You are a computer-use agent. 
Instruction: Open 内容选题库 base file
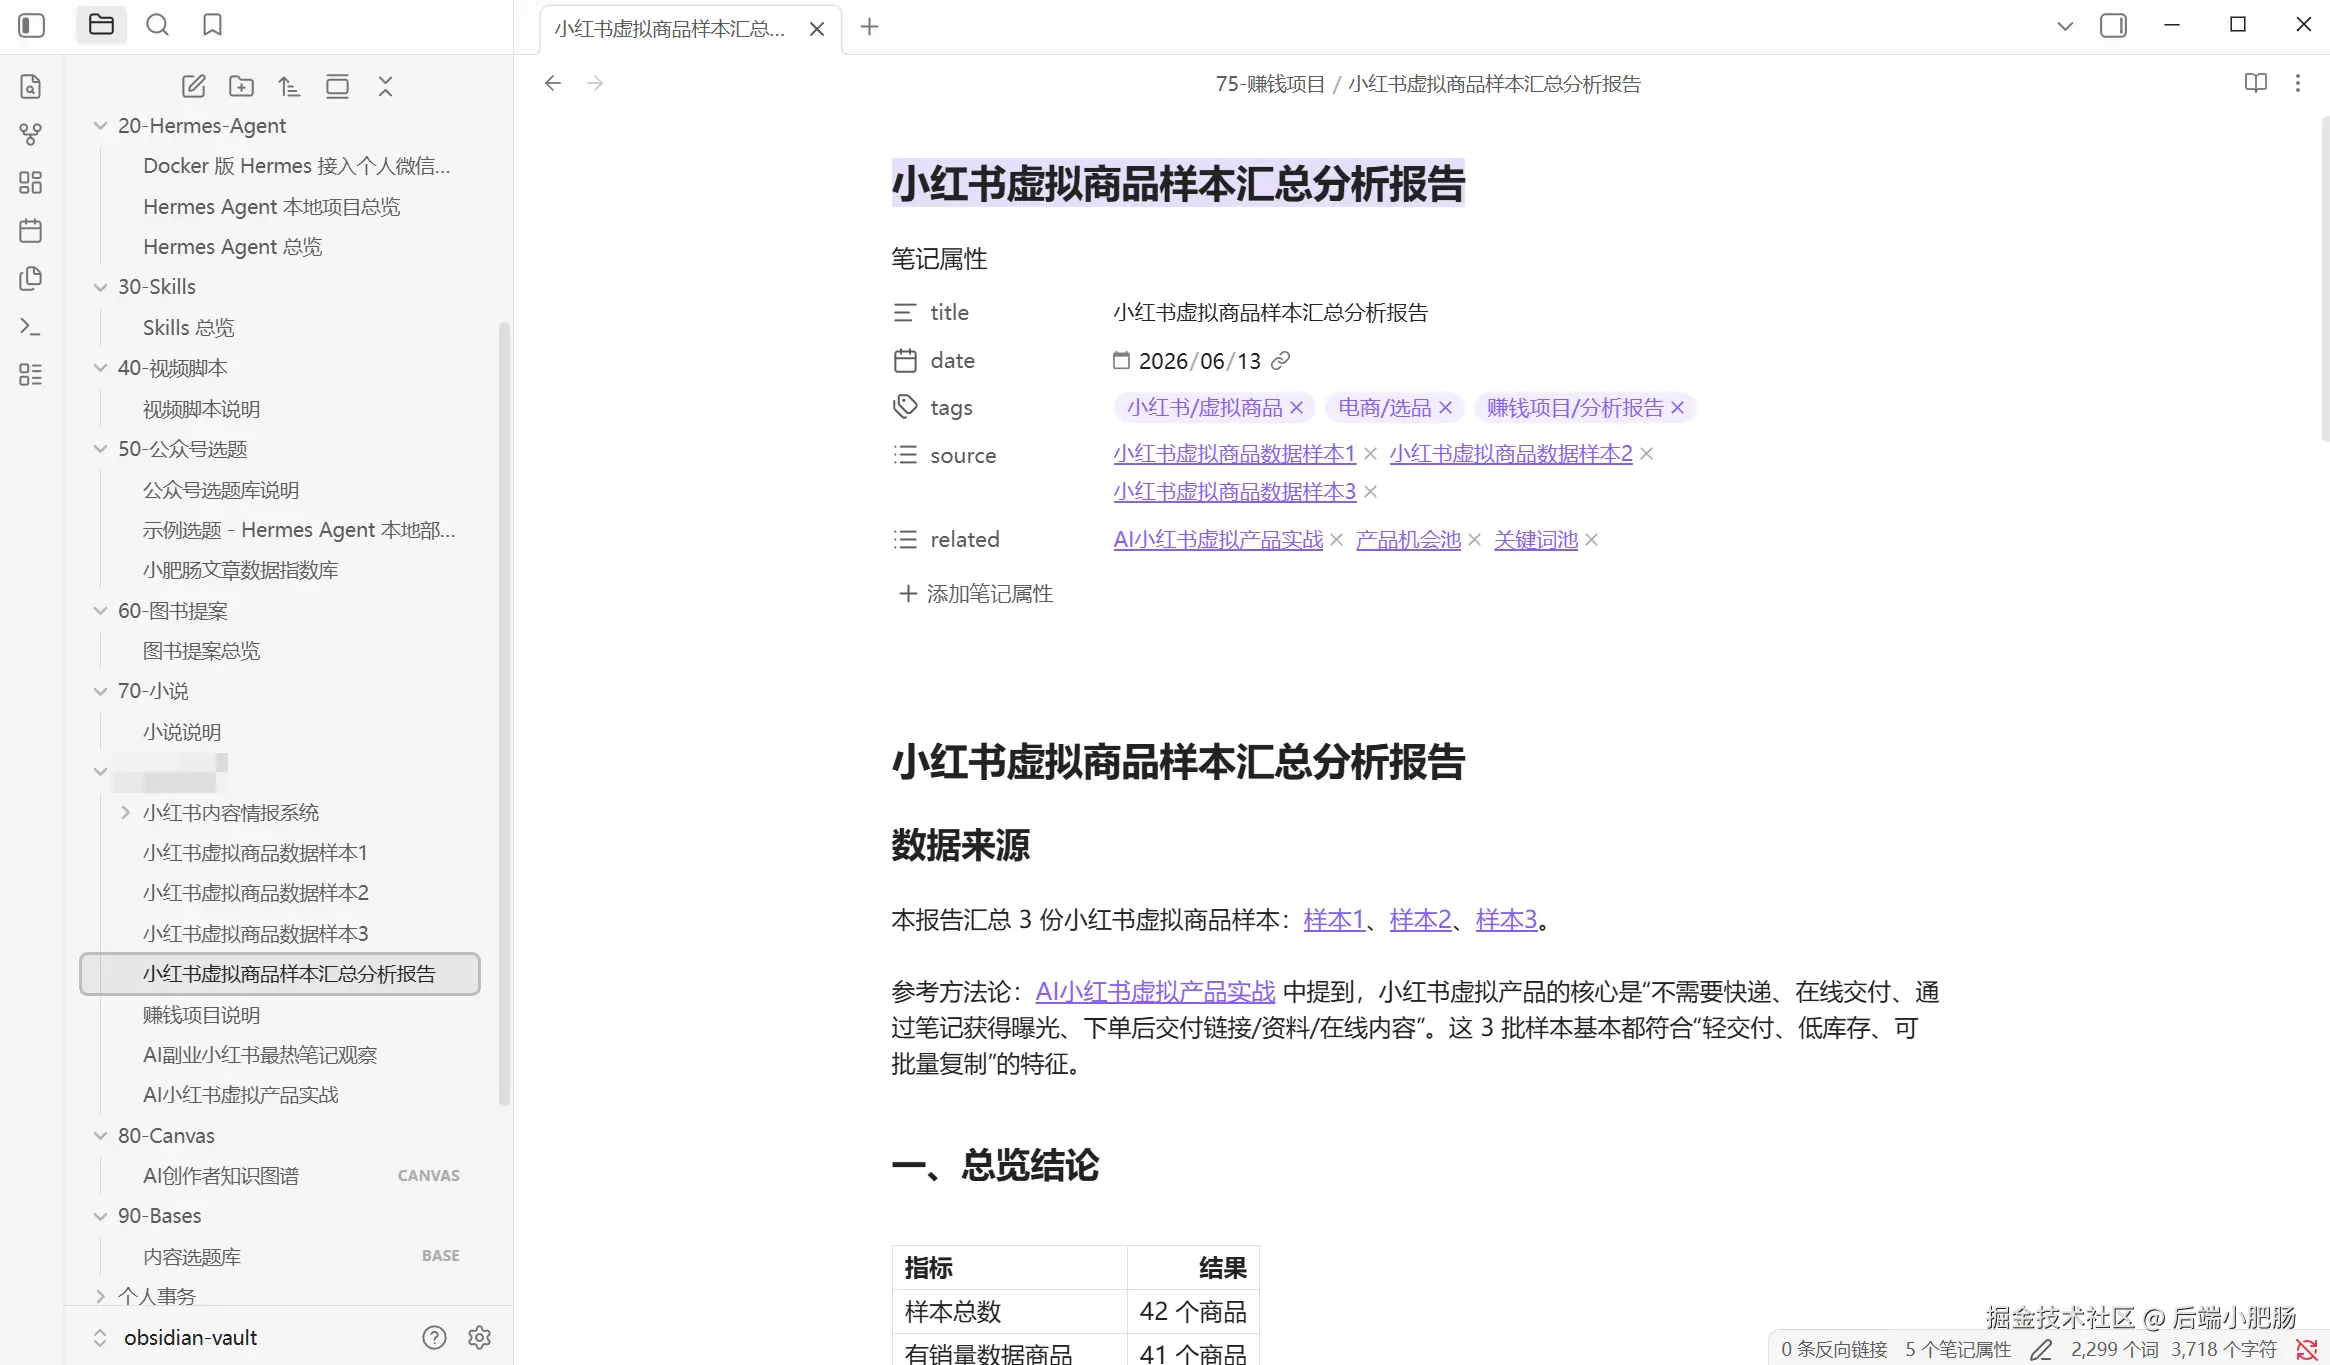click(x=192, y=1257)
